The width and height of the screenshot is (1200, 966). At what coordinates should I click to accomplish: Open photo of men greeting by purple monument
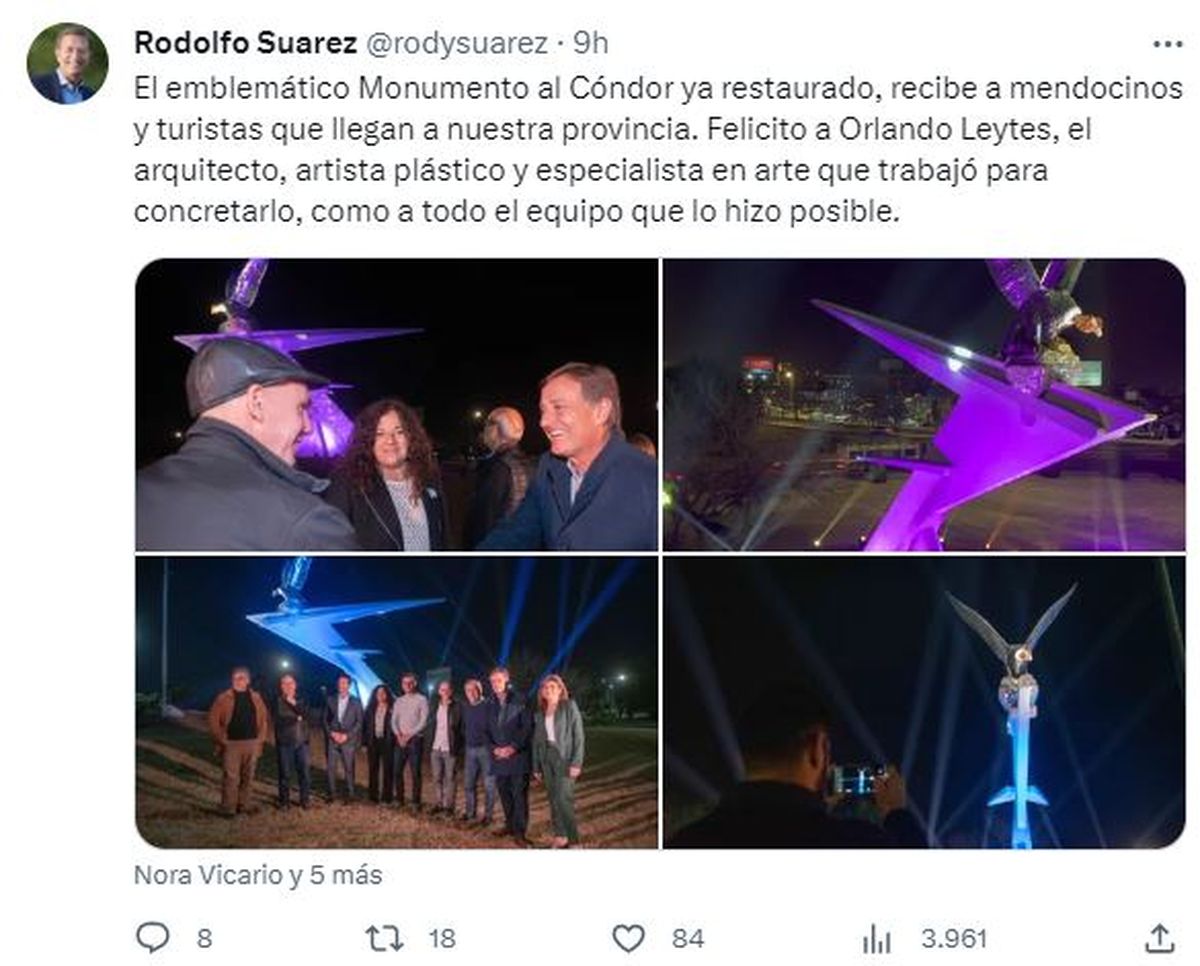396,404
